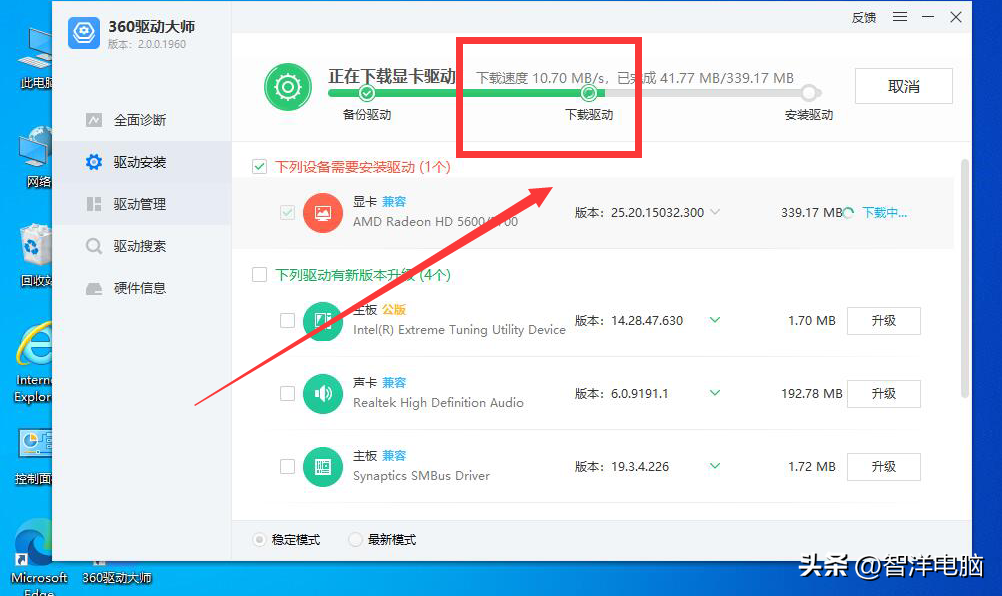Click the 192.78 MB size text
The width and height of the screenshot is (1002, 596).
click(x=812, y=394)
